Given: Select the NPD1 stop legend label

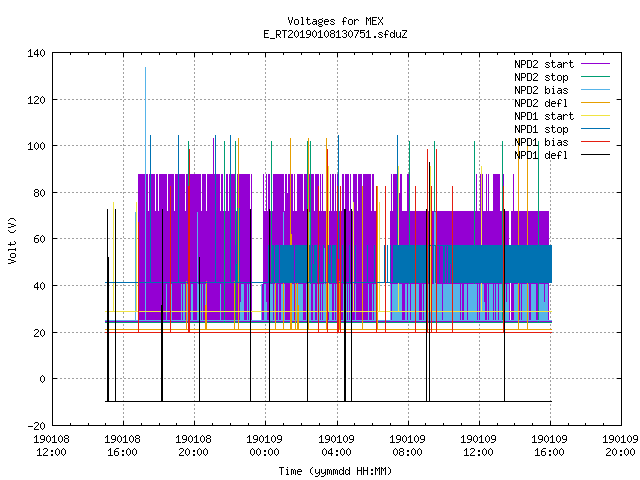Looking at the screenshot, I should pyautogui.click(x=541, y=129).
